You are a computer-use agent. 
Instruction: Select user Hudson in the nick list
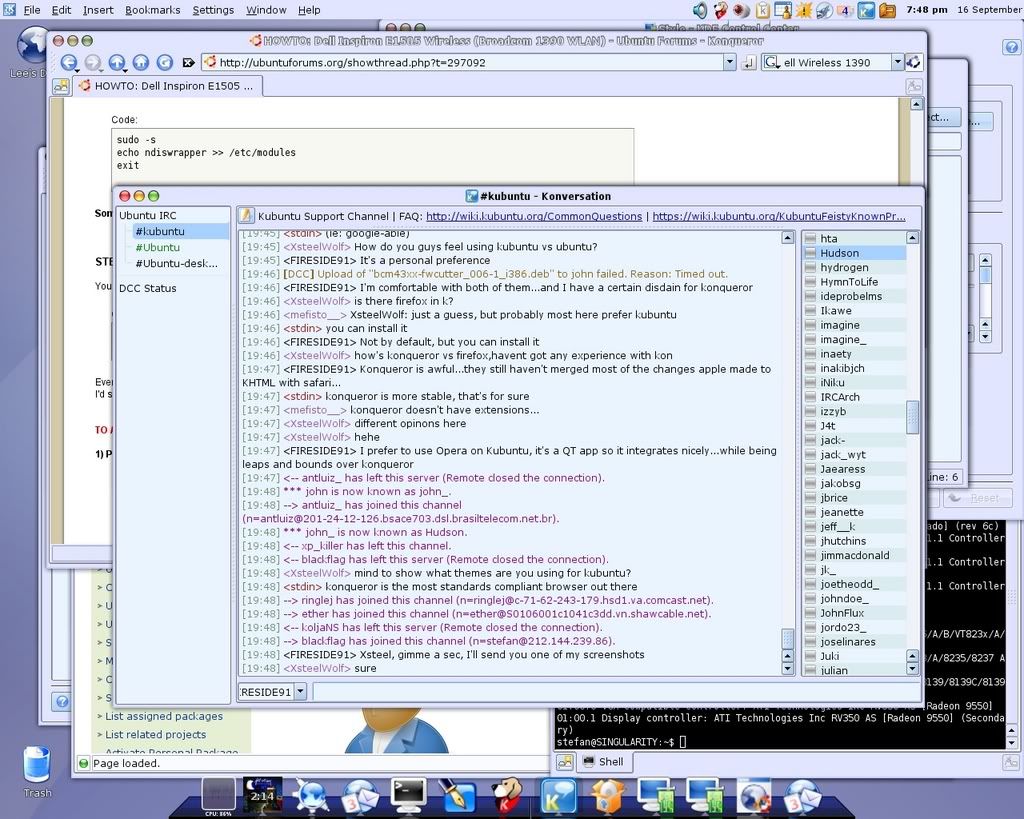point(854,253)
